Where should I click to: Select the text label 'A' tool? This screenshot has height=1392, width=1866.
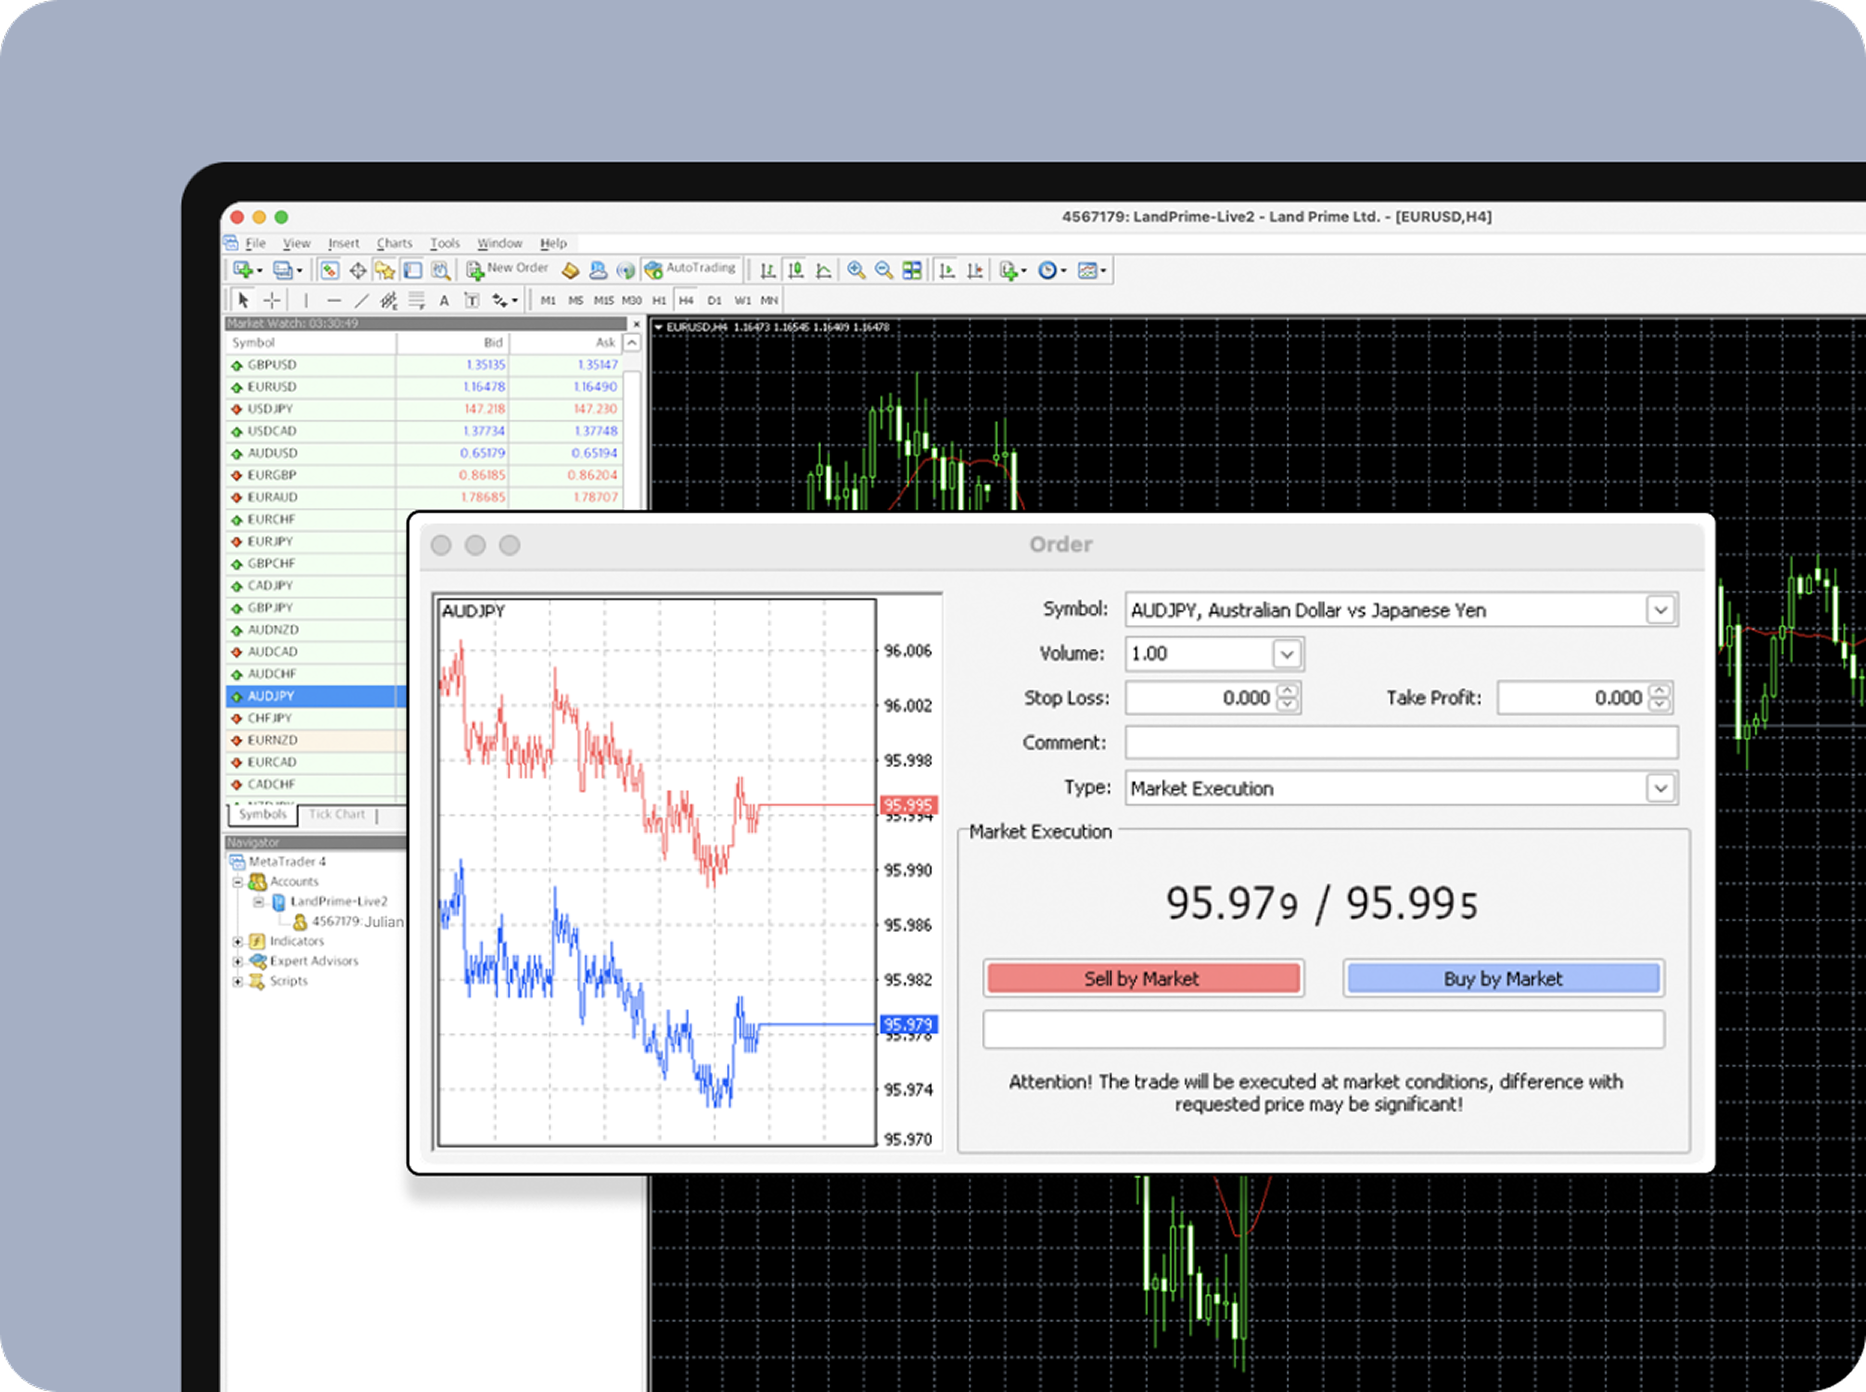[444, 300]
